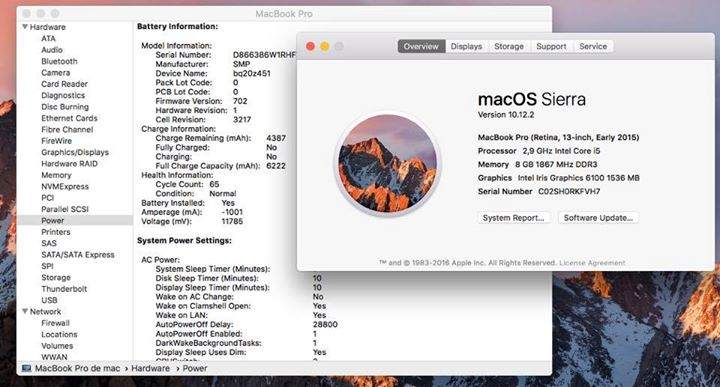Select Disc Burning in the sidebar

pyautogui.click(x=65, y=107)
